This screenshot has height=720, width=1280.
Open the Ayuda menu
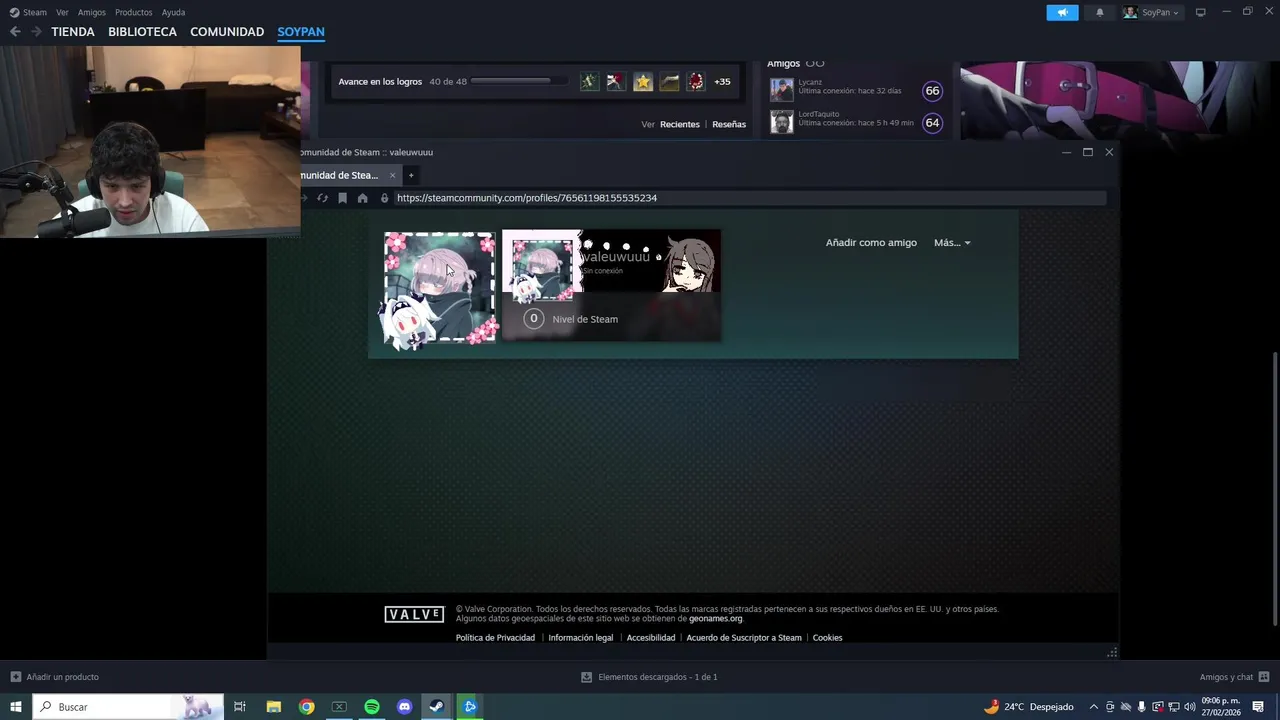coord(173,12)
